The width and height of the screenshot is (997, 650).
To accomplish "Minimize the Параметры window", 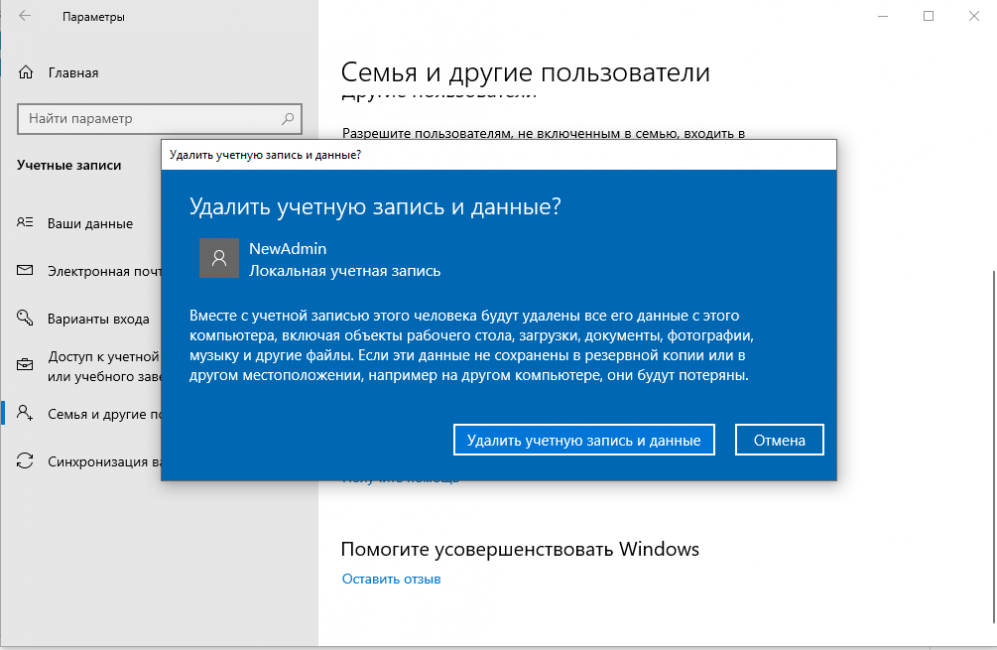I will (x=883, y=16).
